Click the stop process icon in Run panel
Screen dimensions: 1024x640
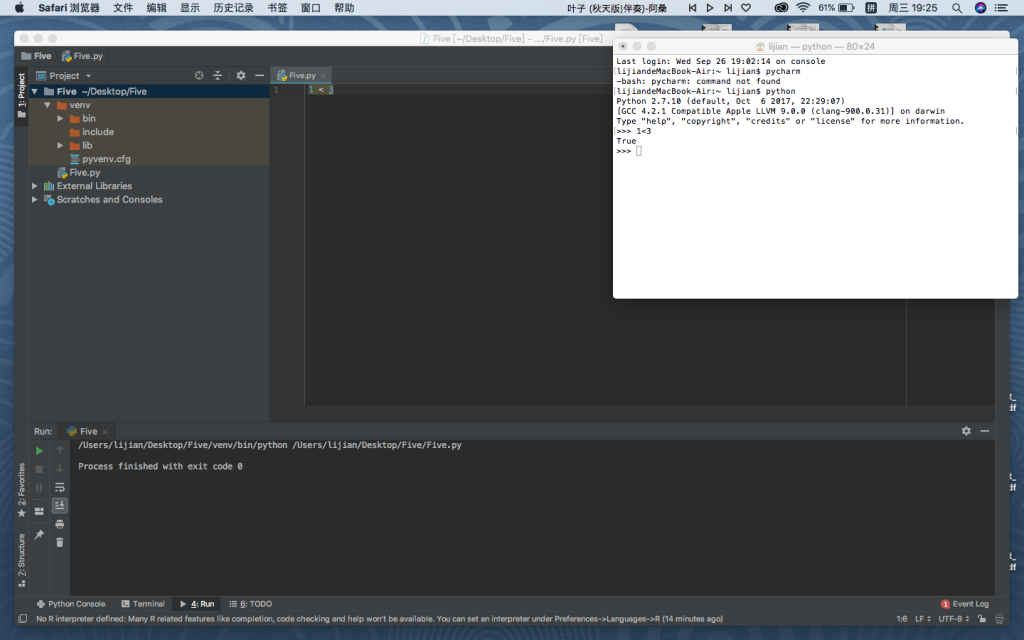point(39,469)
